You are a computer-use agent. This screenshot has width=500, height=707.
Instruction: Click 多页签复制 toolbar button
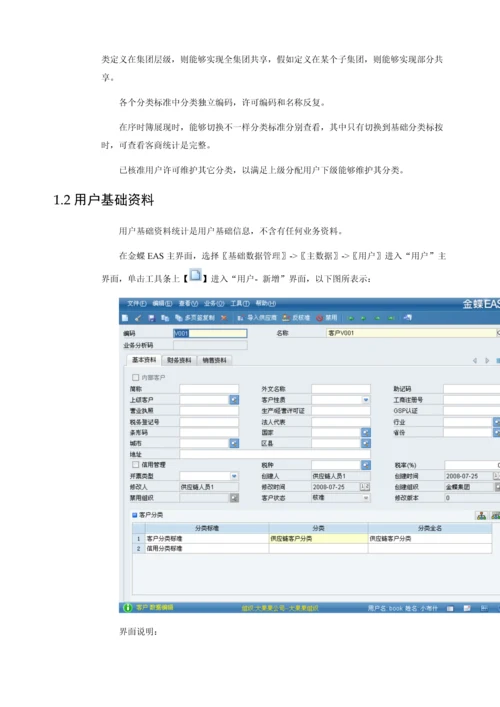[195, 318]
